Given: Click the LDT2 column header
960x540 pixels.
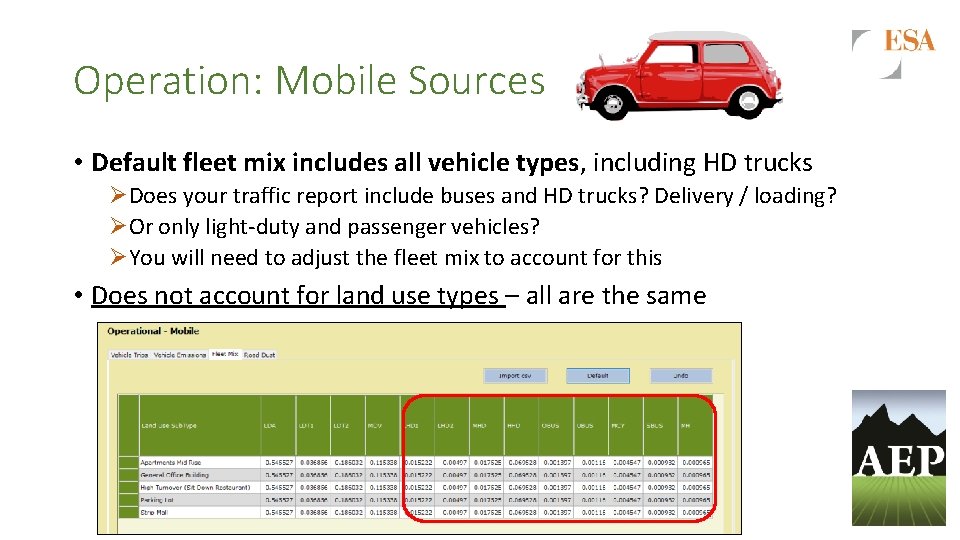Looking at the screenshot, I should 348,426.
